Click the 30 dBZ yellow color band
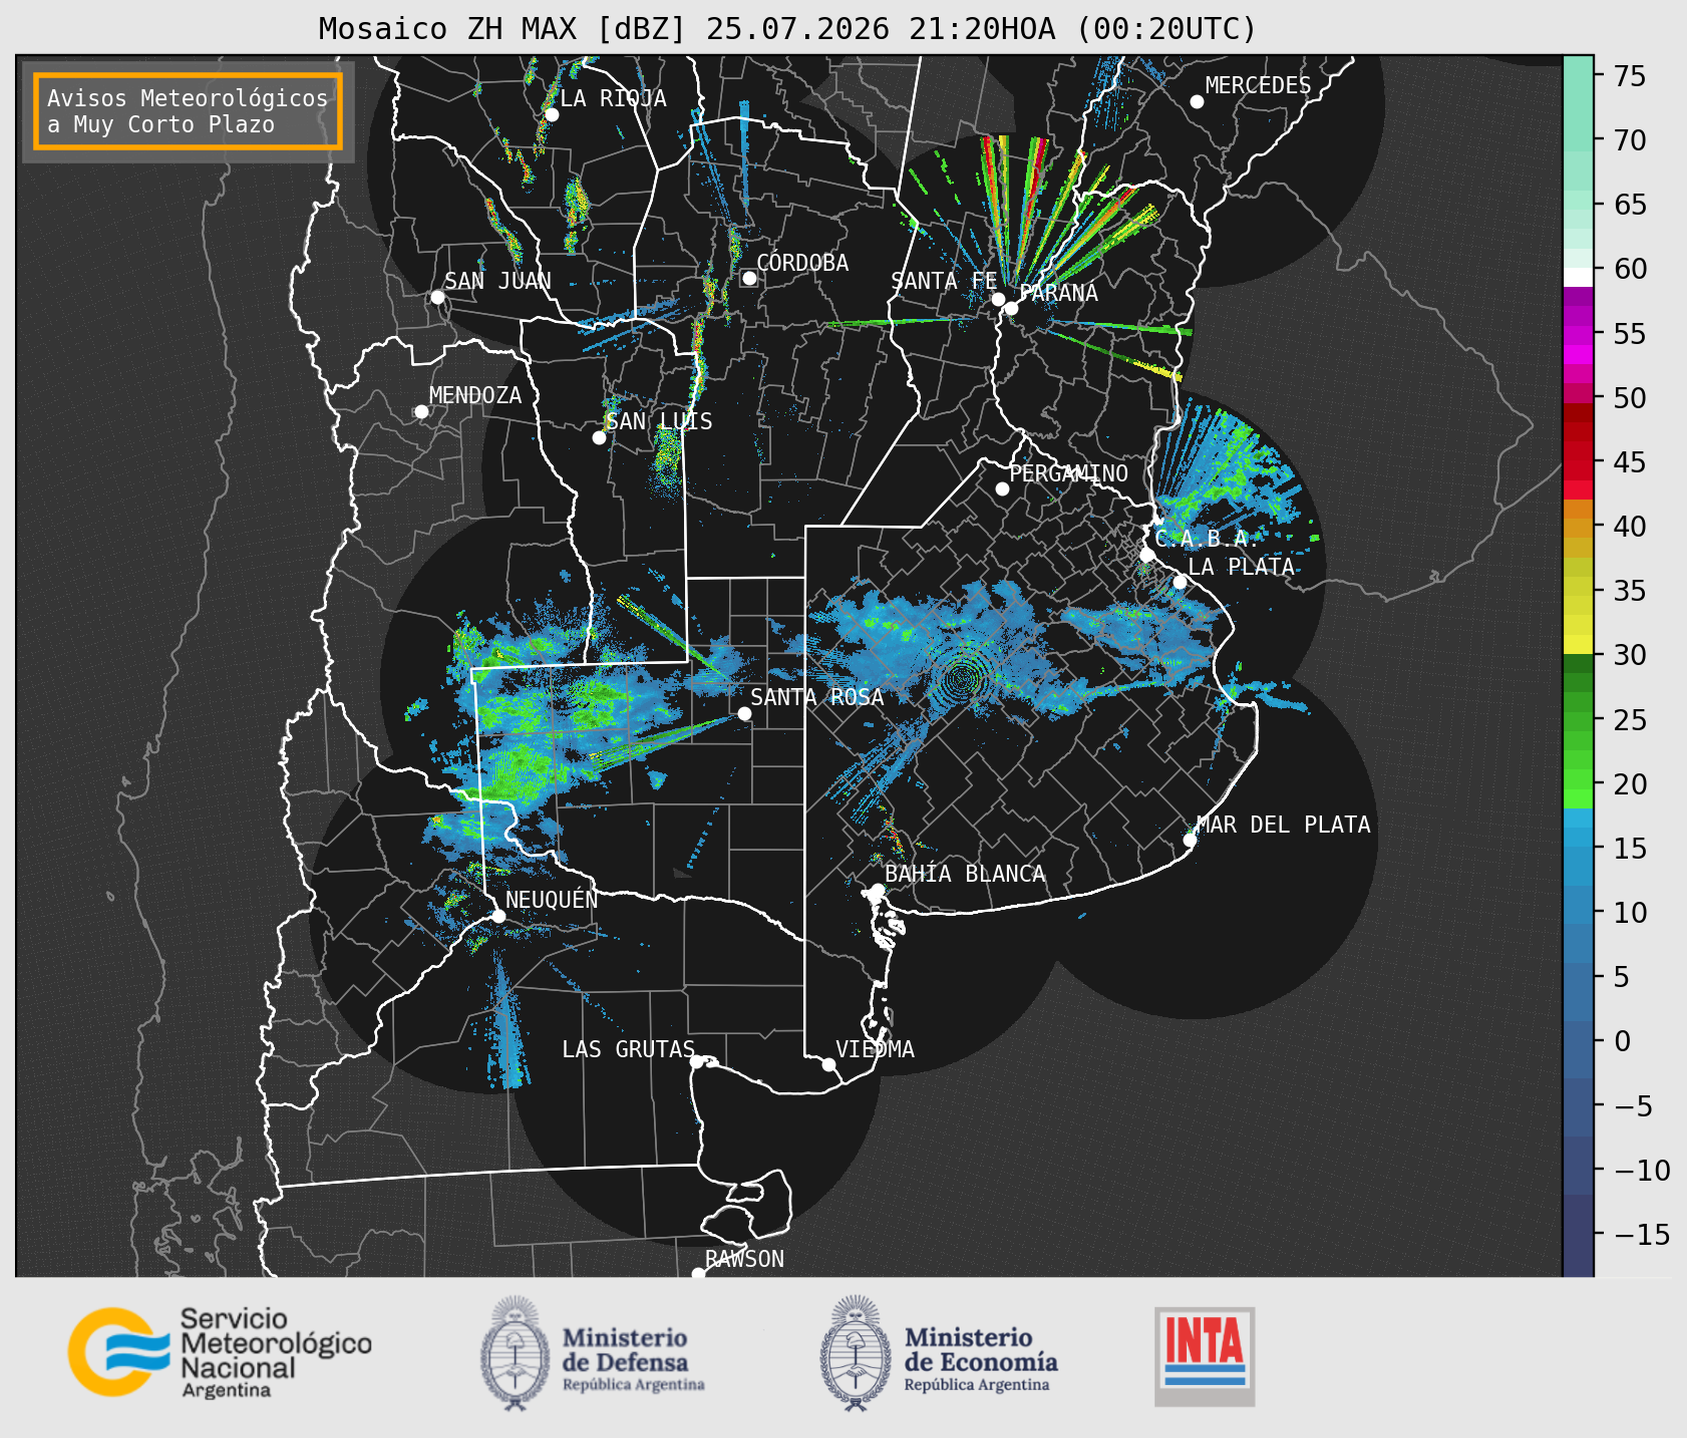This screenshot has width=1687, height=1438. [1577, 647]
